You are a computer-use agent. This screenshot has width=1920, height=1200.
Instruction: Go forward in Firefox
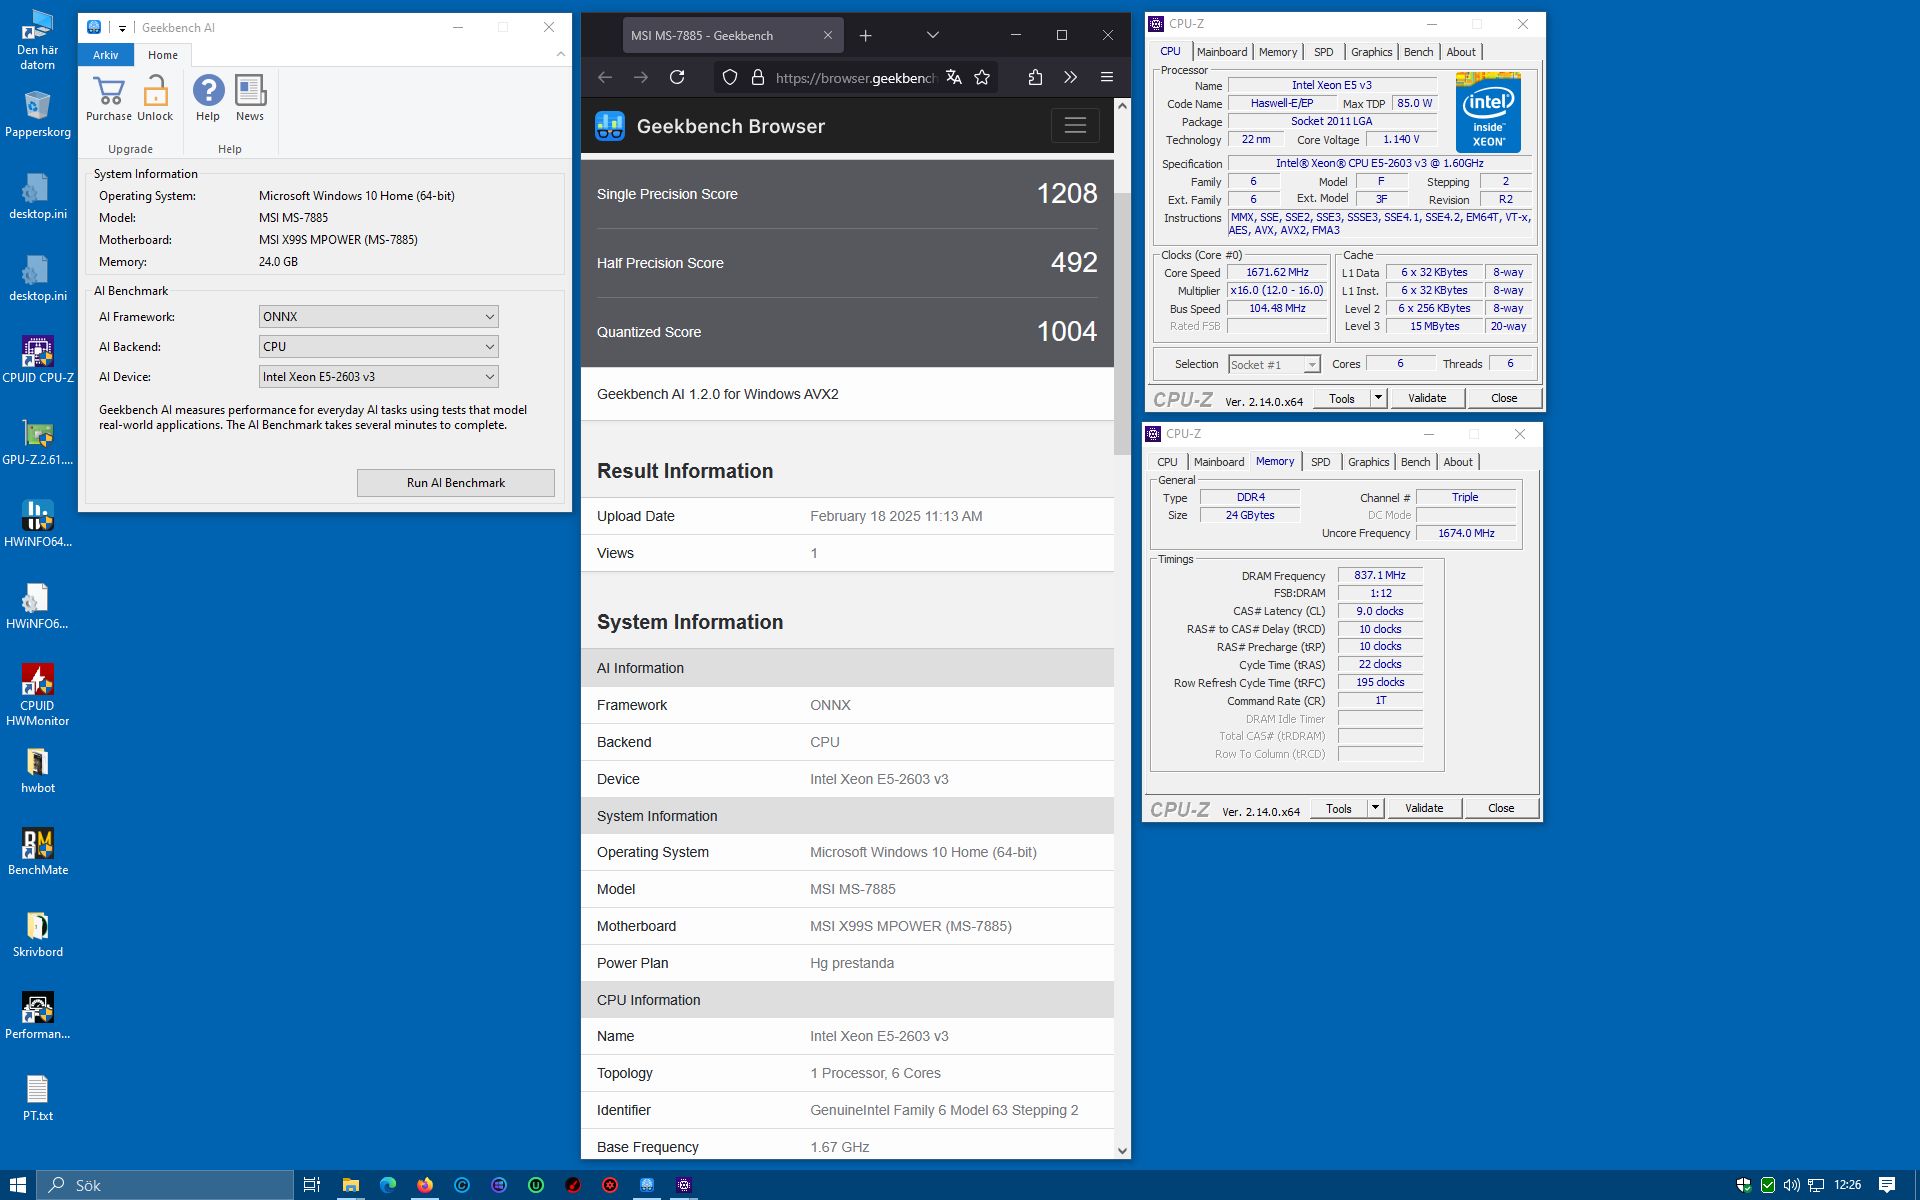(641, 77)
